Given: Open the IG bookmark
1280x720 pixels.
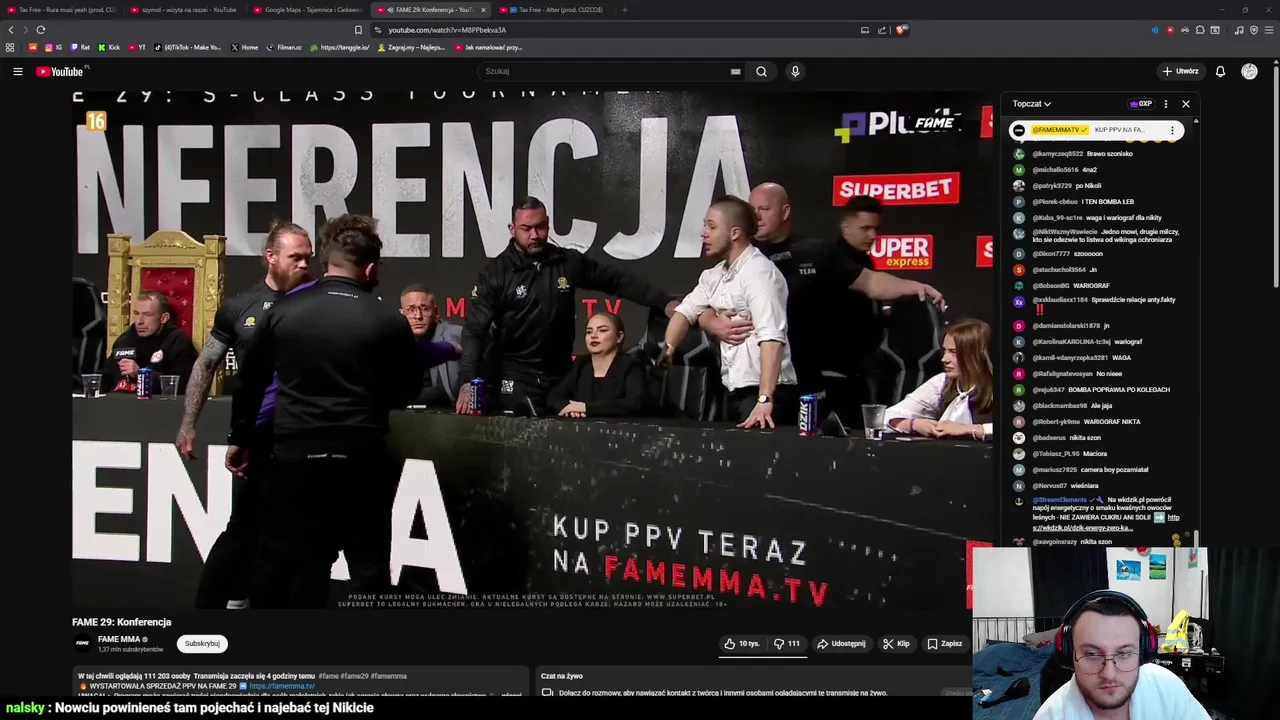Looking at the screenshot, I should (x=54, y=47).
